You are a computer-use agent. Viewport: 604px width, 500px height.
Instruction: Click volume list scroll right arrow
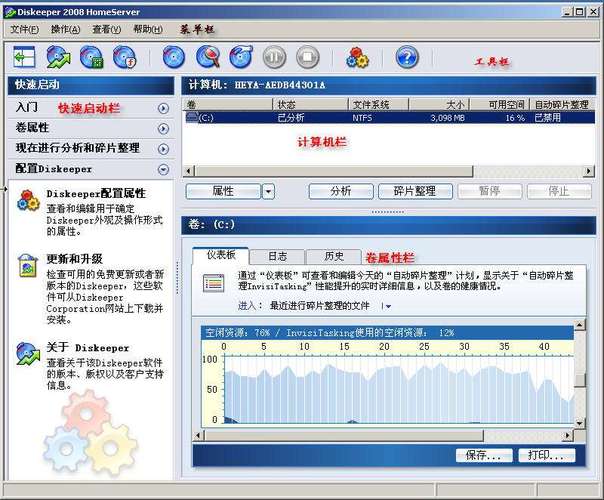[x=589, y=171]
